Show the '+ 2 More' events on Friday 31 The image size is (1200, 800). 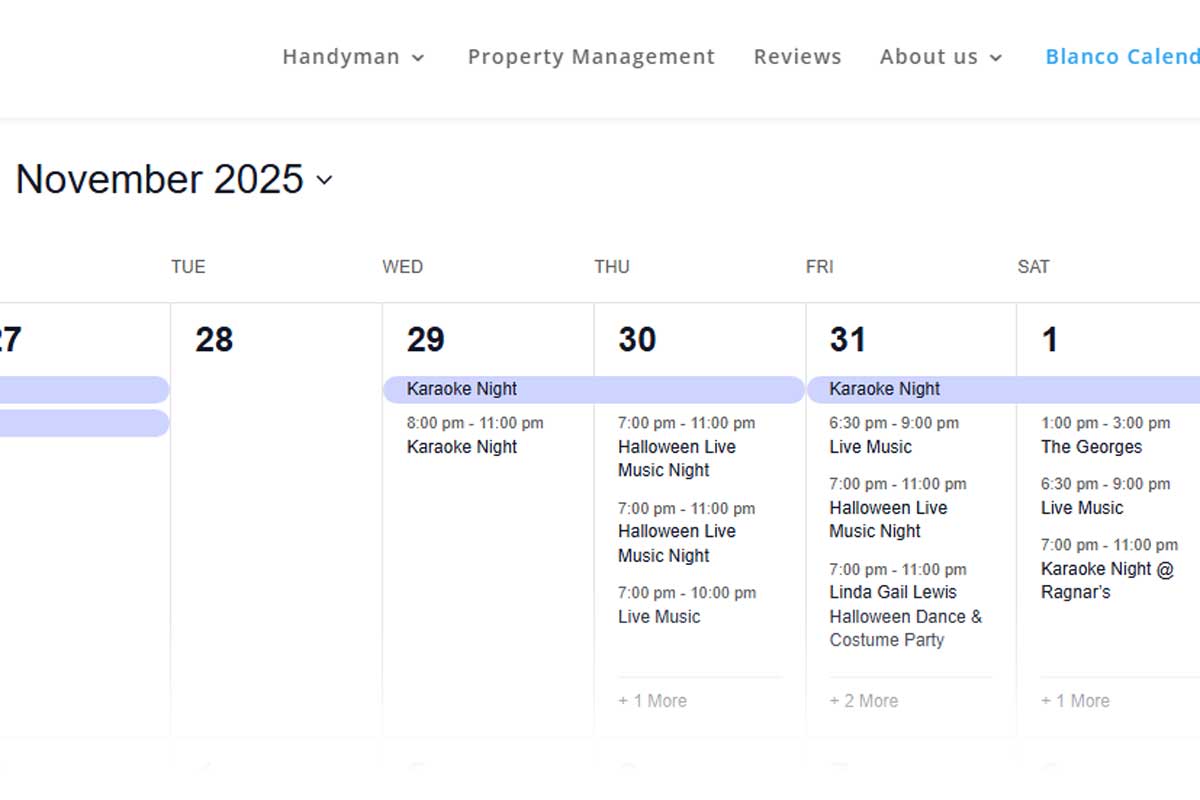(863, 701)
